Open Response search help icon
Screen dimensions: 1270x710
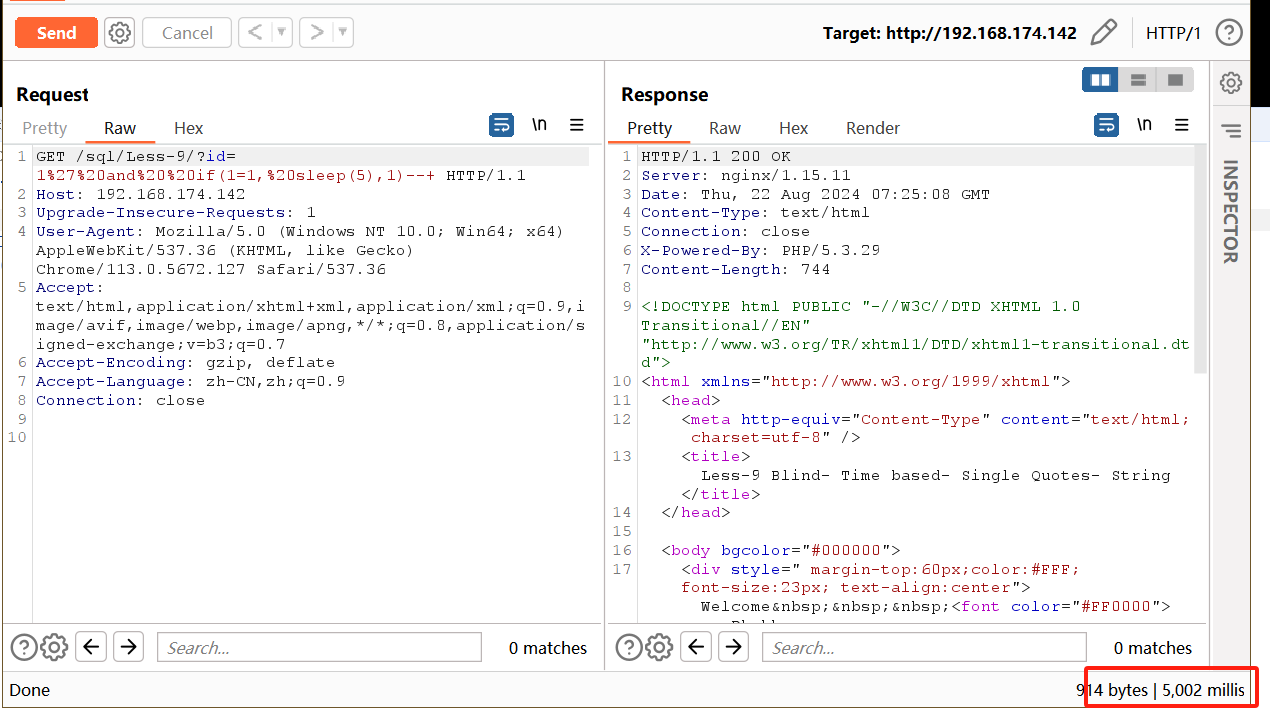628,647
